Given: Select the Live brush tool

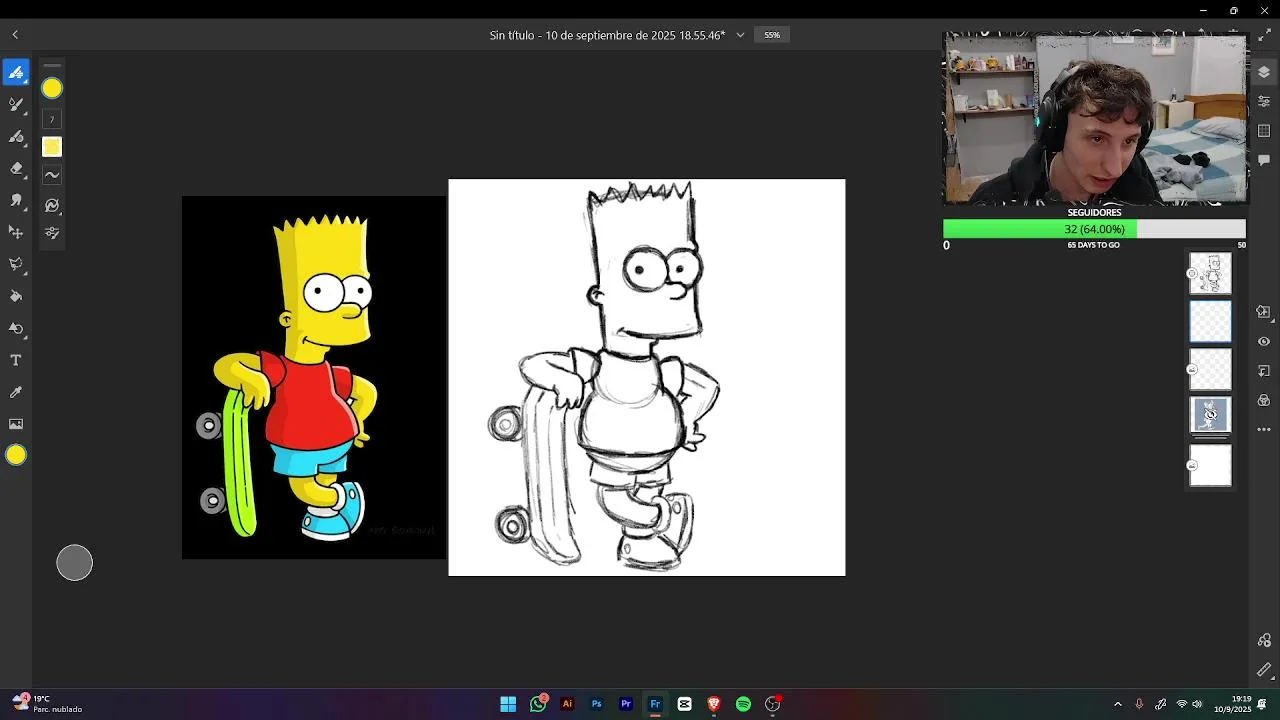Looking at the screenshot, I should 16,104.
